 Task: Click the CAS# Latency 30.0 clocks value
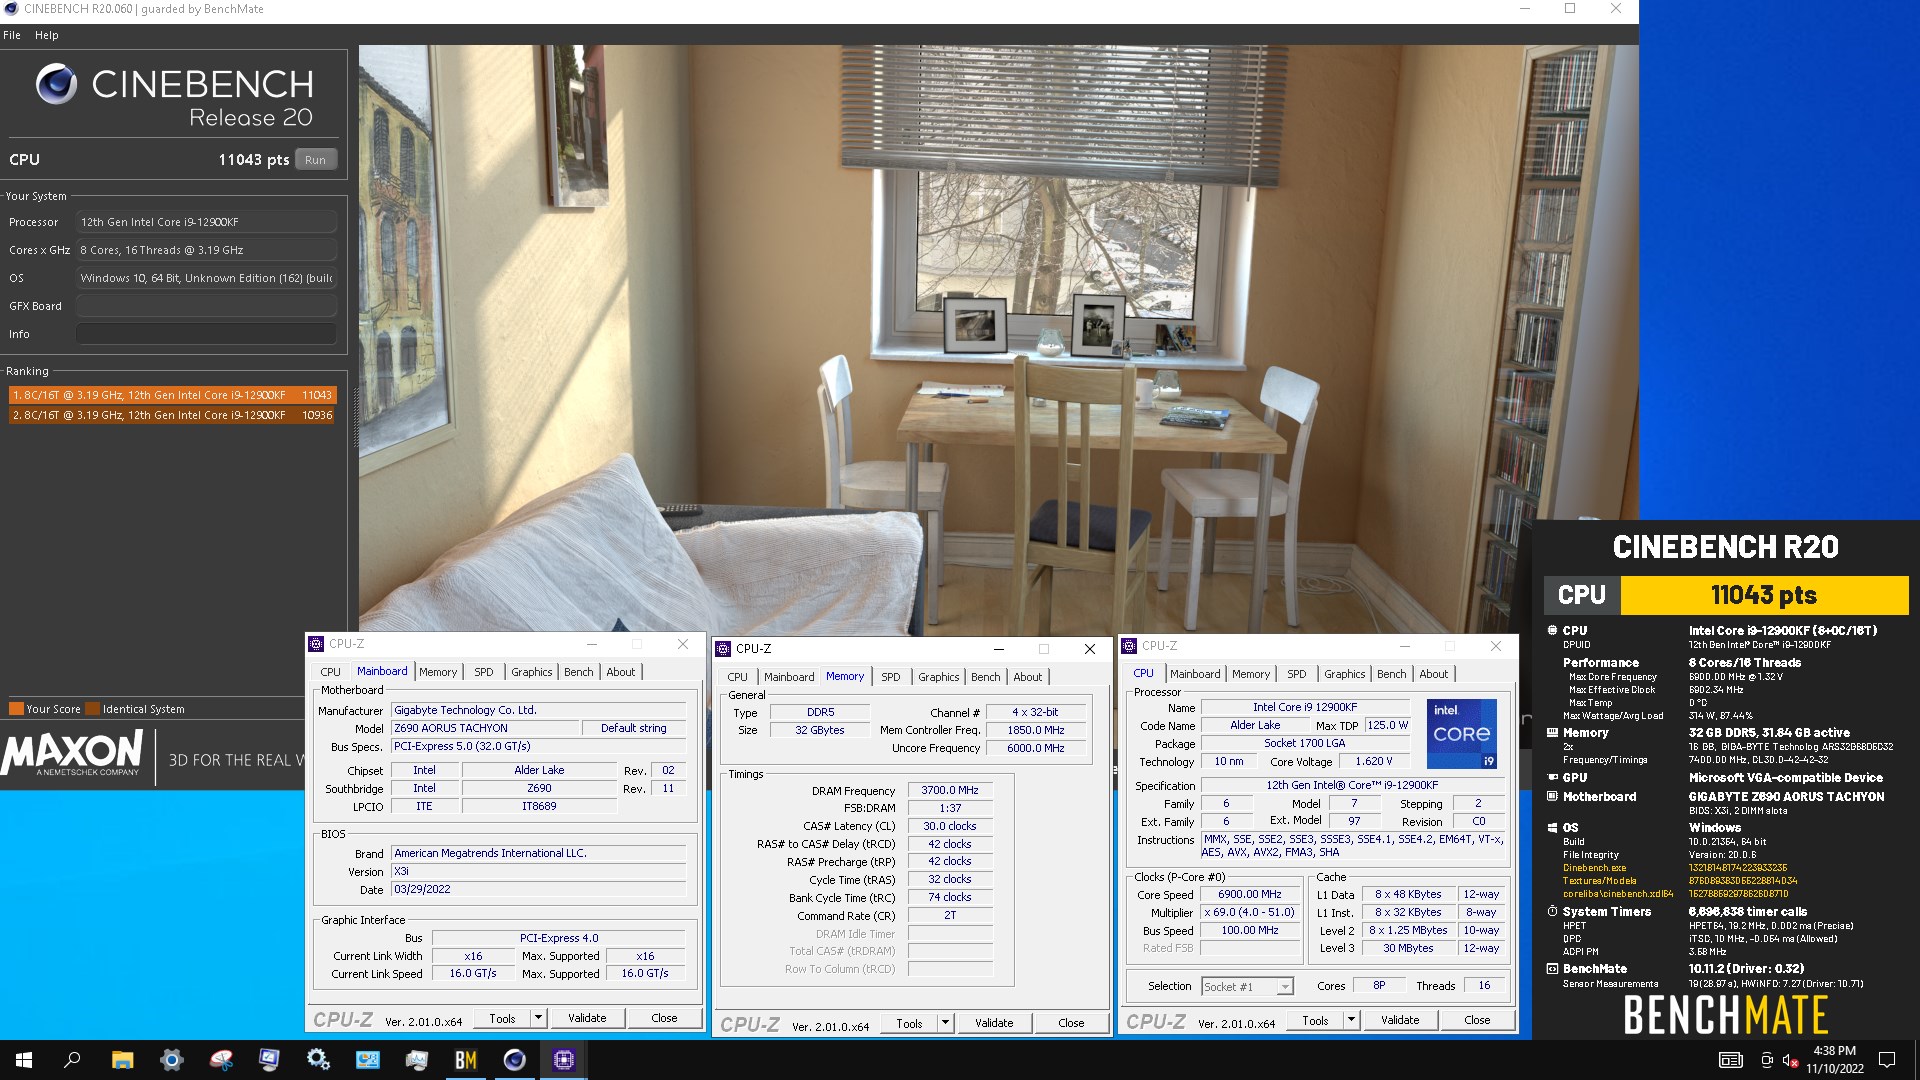point(950,826)
